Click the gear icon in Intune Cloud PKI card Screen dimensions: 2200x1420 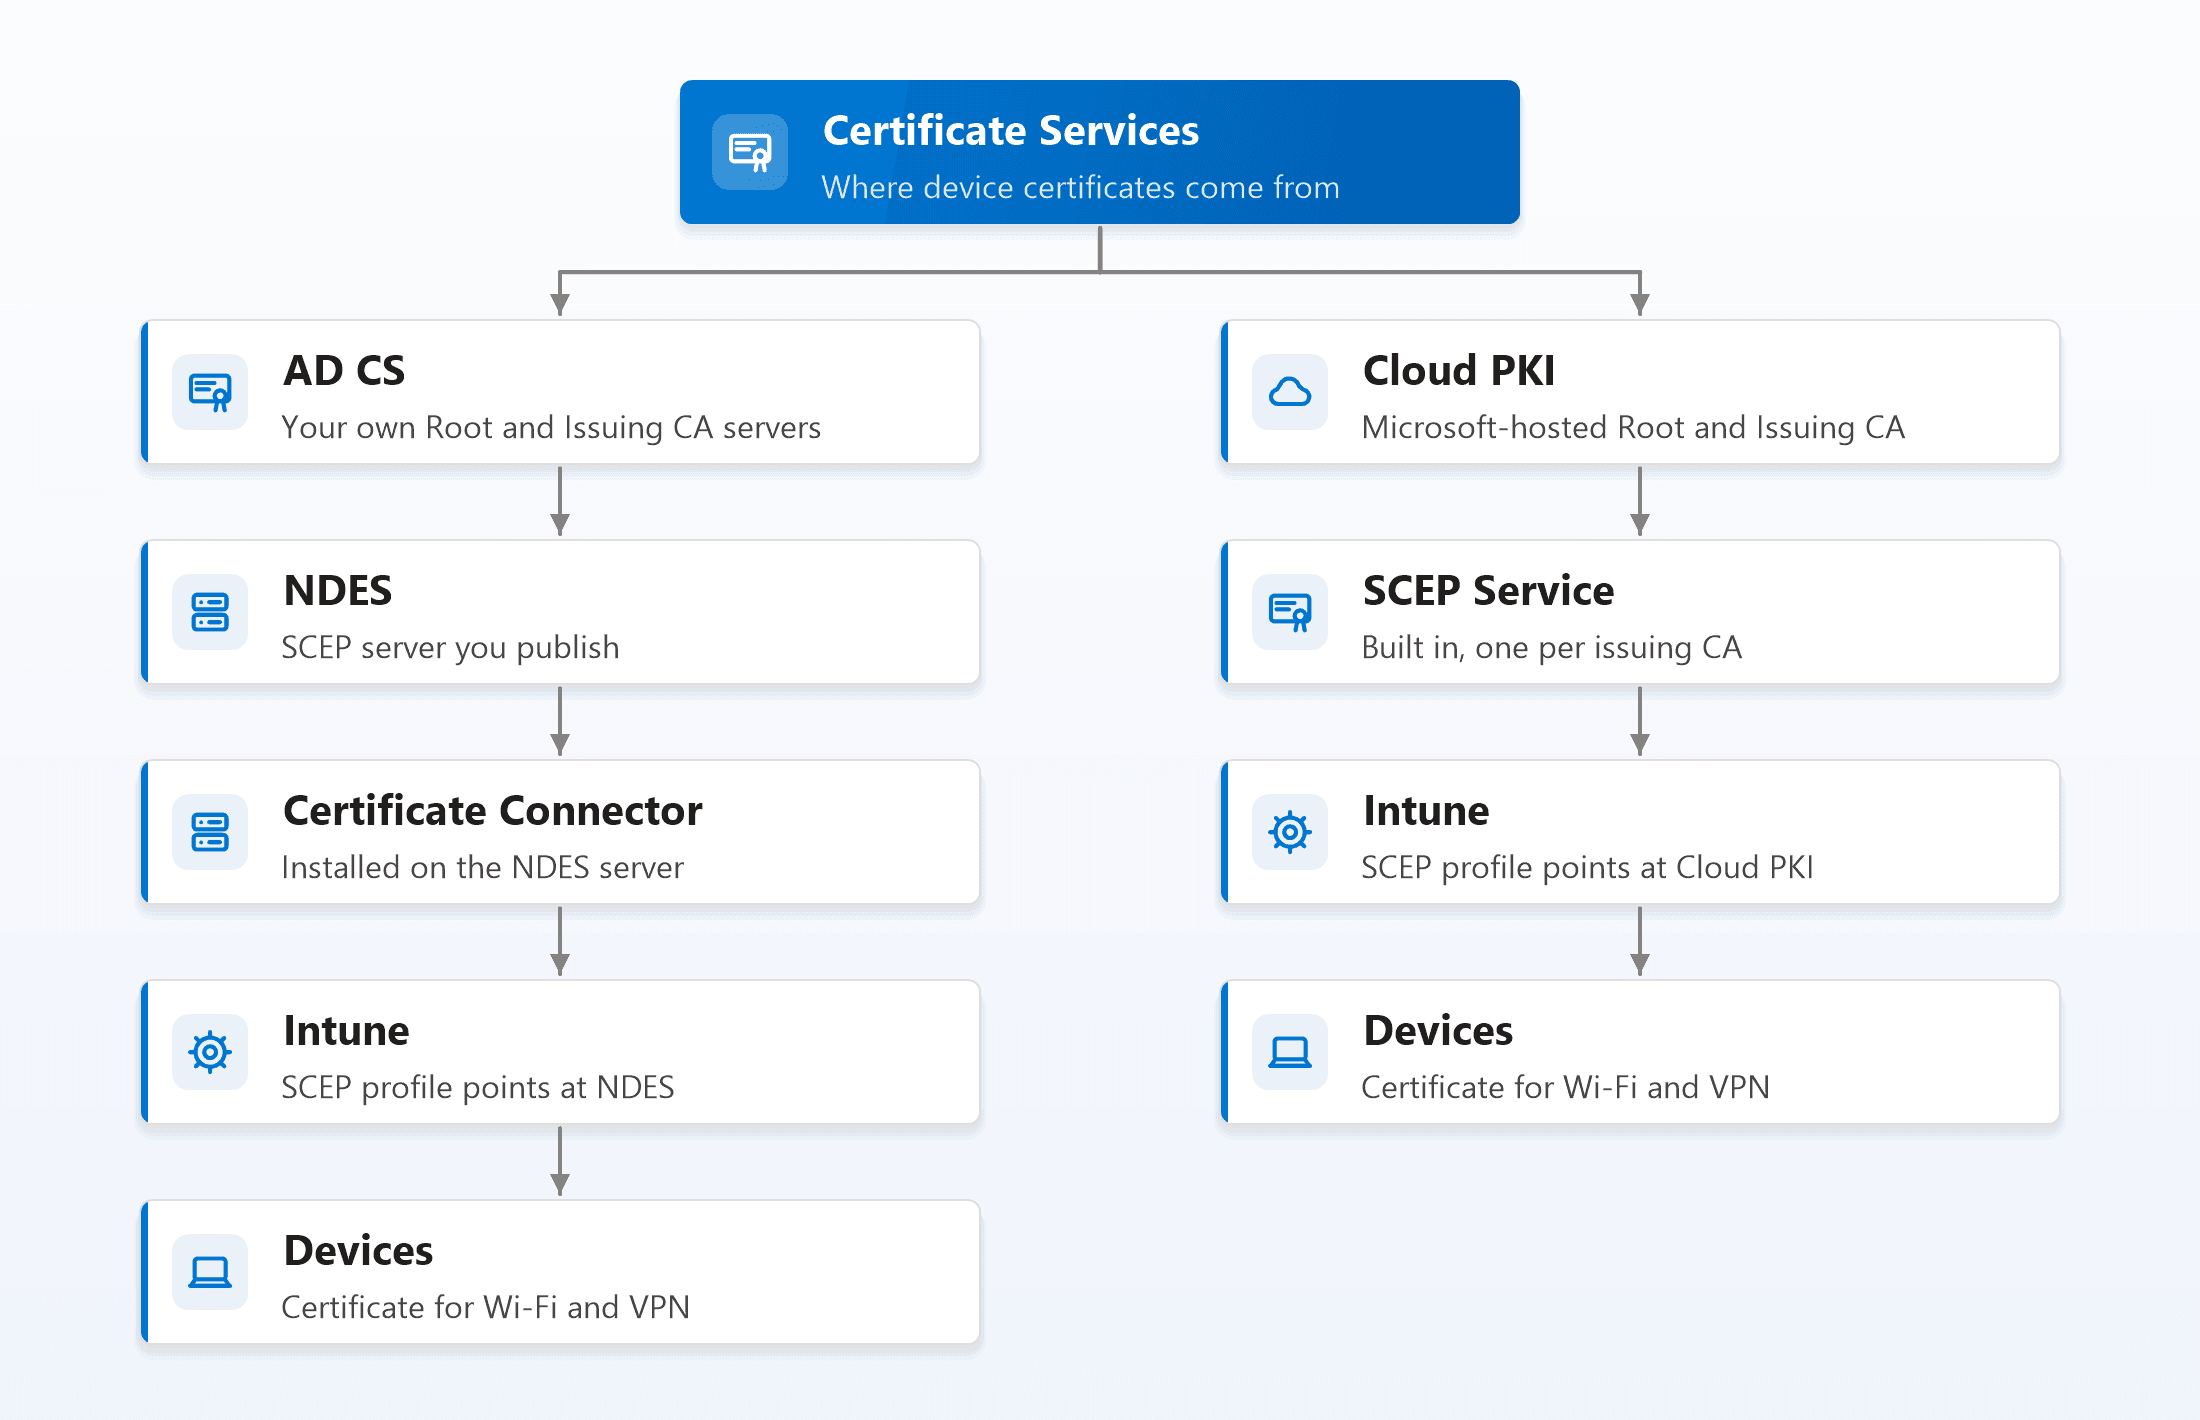(x=1290, y=832)
